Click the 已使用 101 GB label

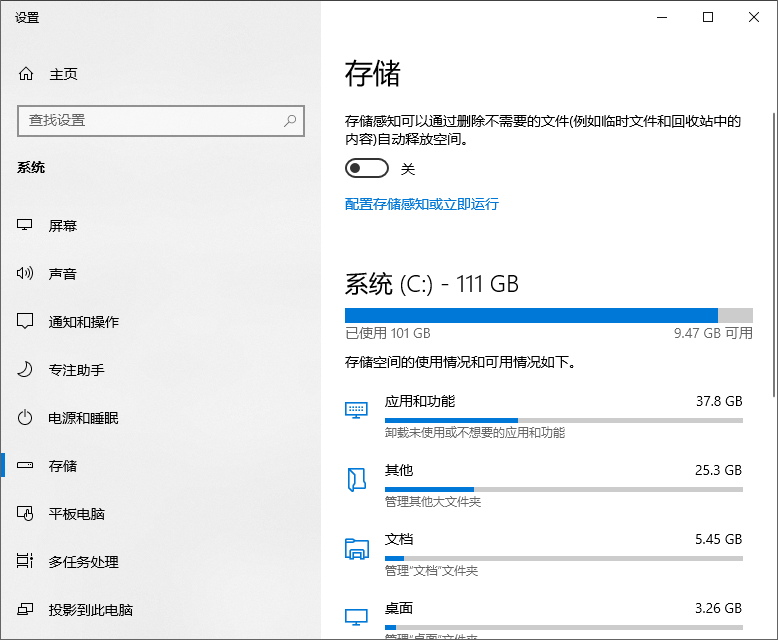click(388, 333)
